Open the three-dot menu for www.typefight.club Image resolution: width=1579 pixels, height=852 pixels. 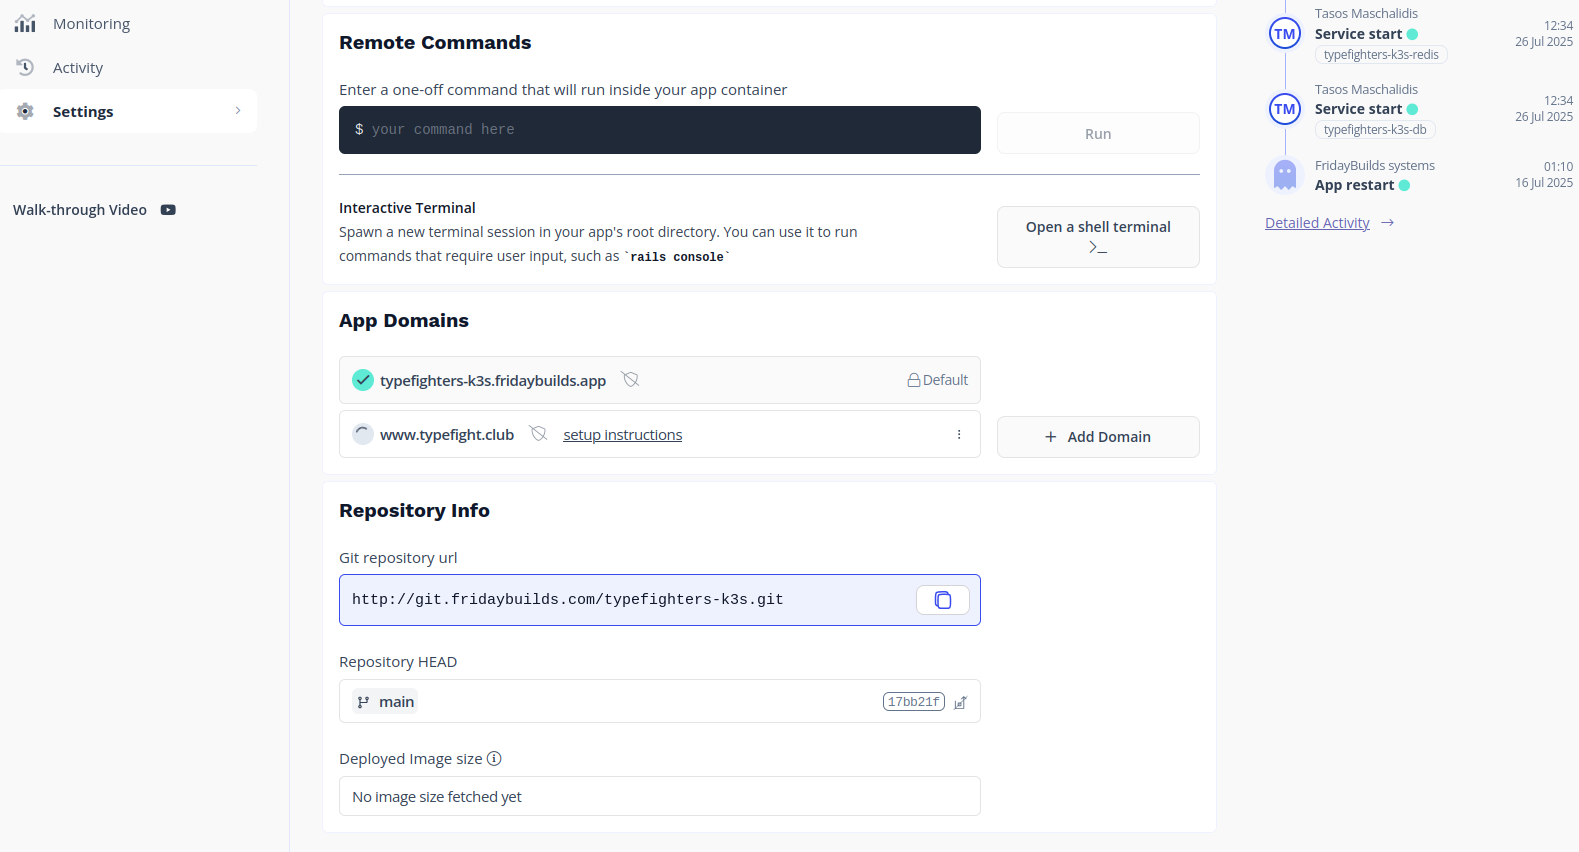point(958,435)
